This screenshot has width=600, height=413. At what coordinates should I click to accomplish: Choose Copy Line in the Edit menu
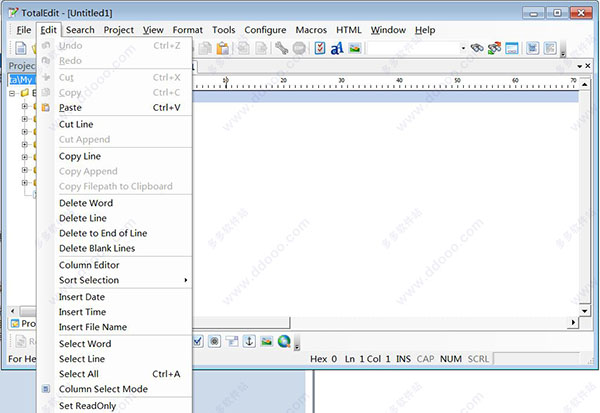115,156
